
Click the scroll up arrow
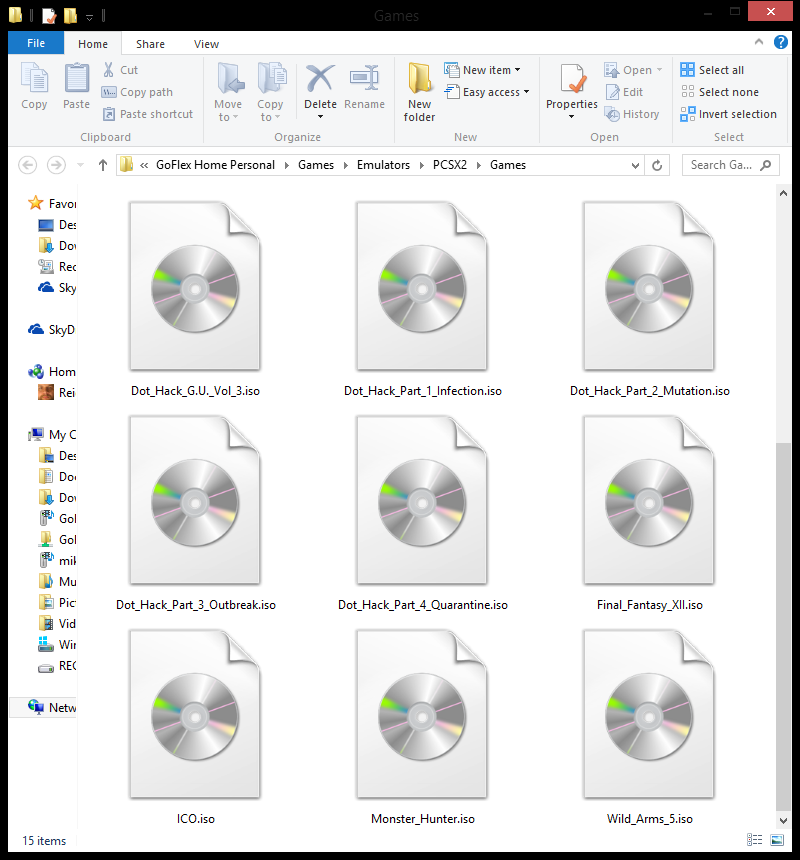pos(783,193)
